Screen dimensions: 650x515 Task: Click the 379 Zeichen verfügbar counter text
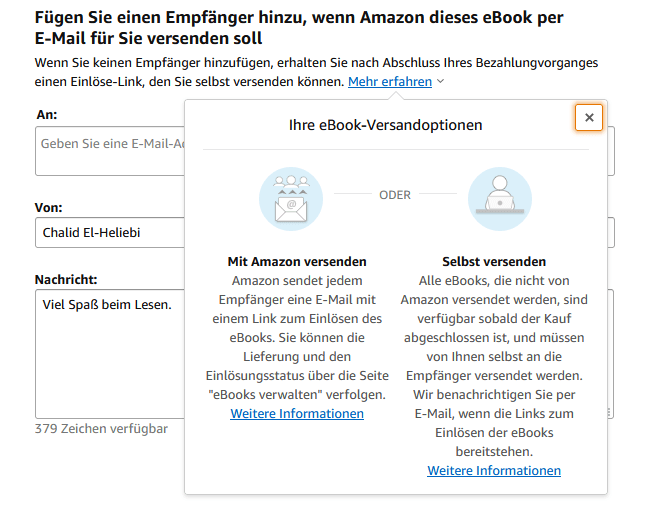(101, 429)
